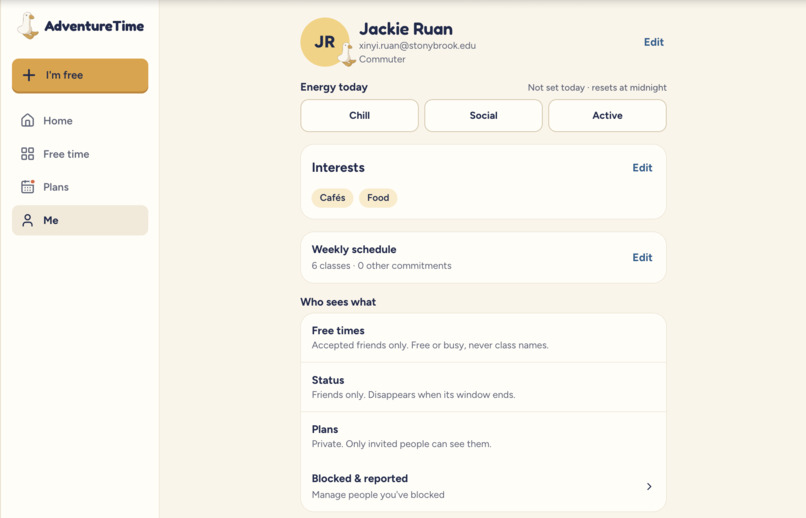Open the Free time section

(x=80, y=154)
